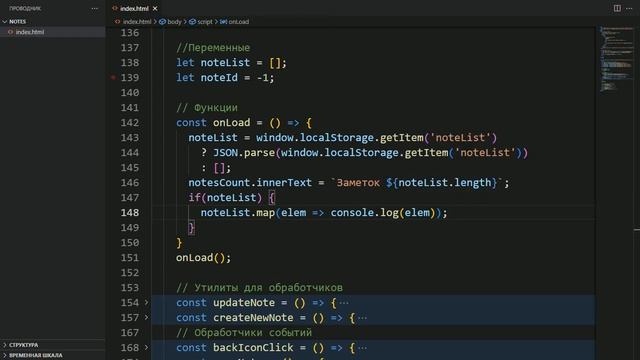Screen dimensions: 640x360
Task: Click index.html breadcrumb segment
Action: tap(137, 22)
